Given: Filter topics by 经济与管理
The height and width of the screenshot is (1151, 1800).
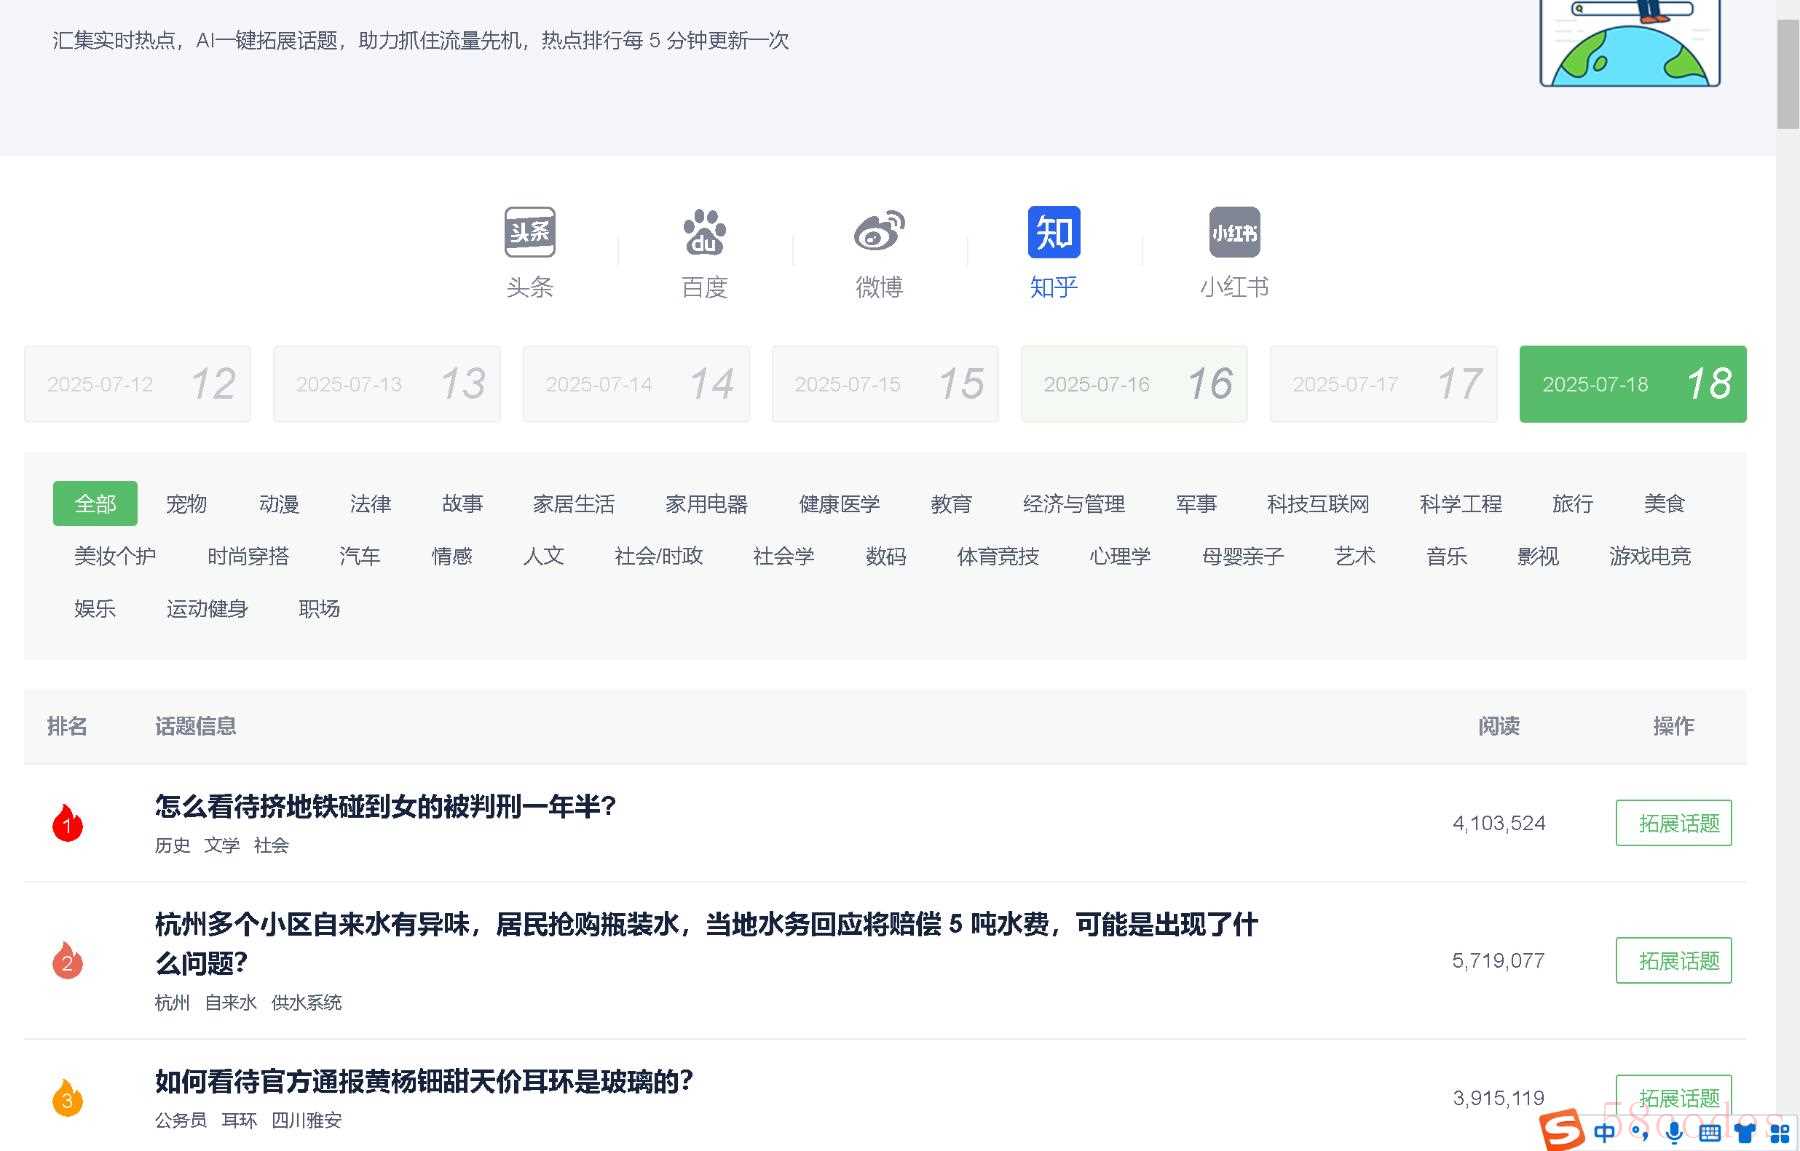Looking at the screenshot, I should point(1074,504).
